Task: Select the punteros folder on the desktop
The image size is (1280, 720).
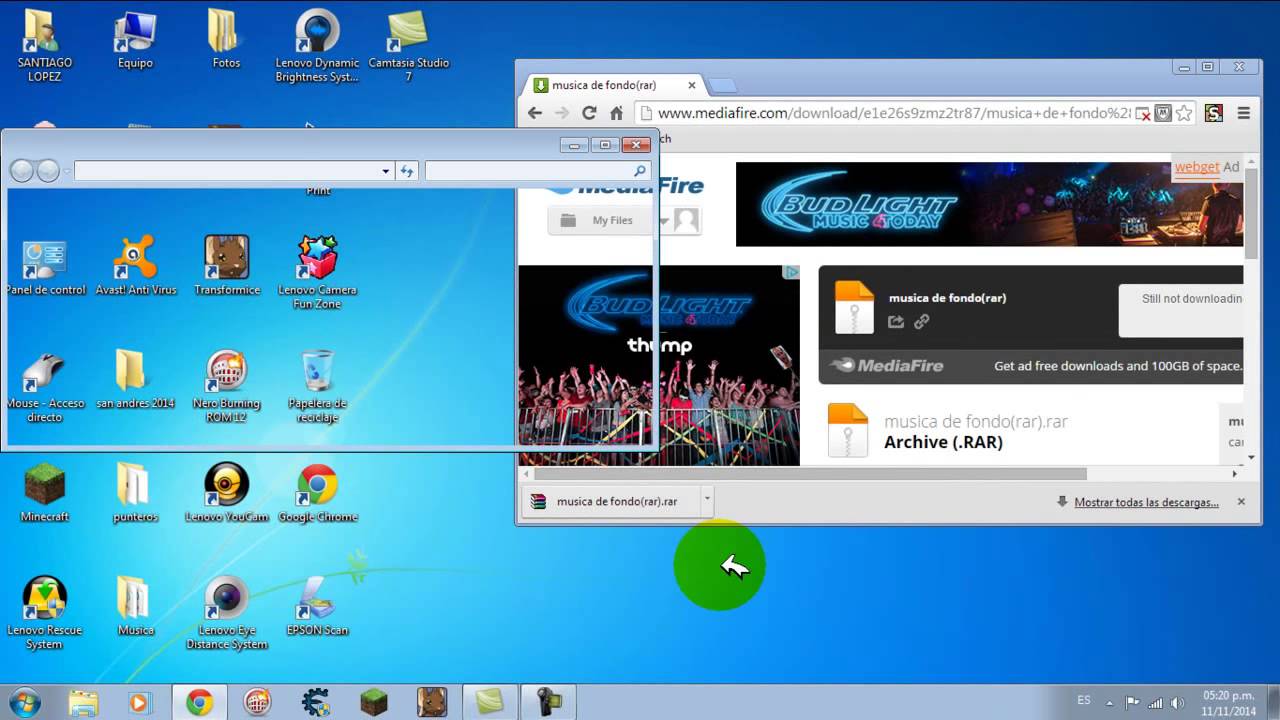Action: [x=135, y=493]
